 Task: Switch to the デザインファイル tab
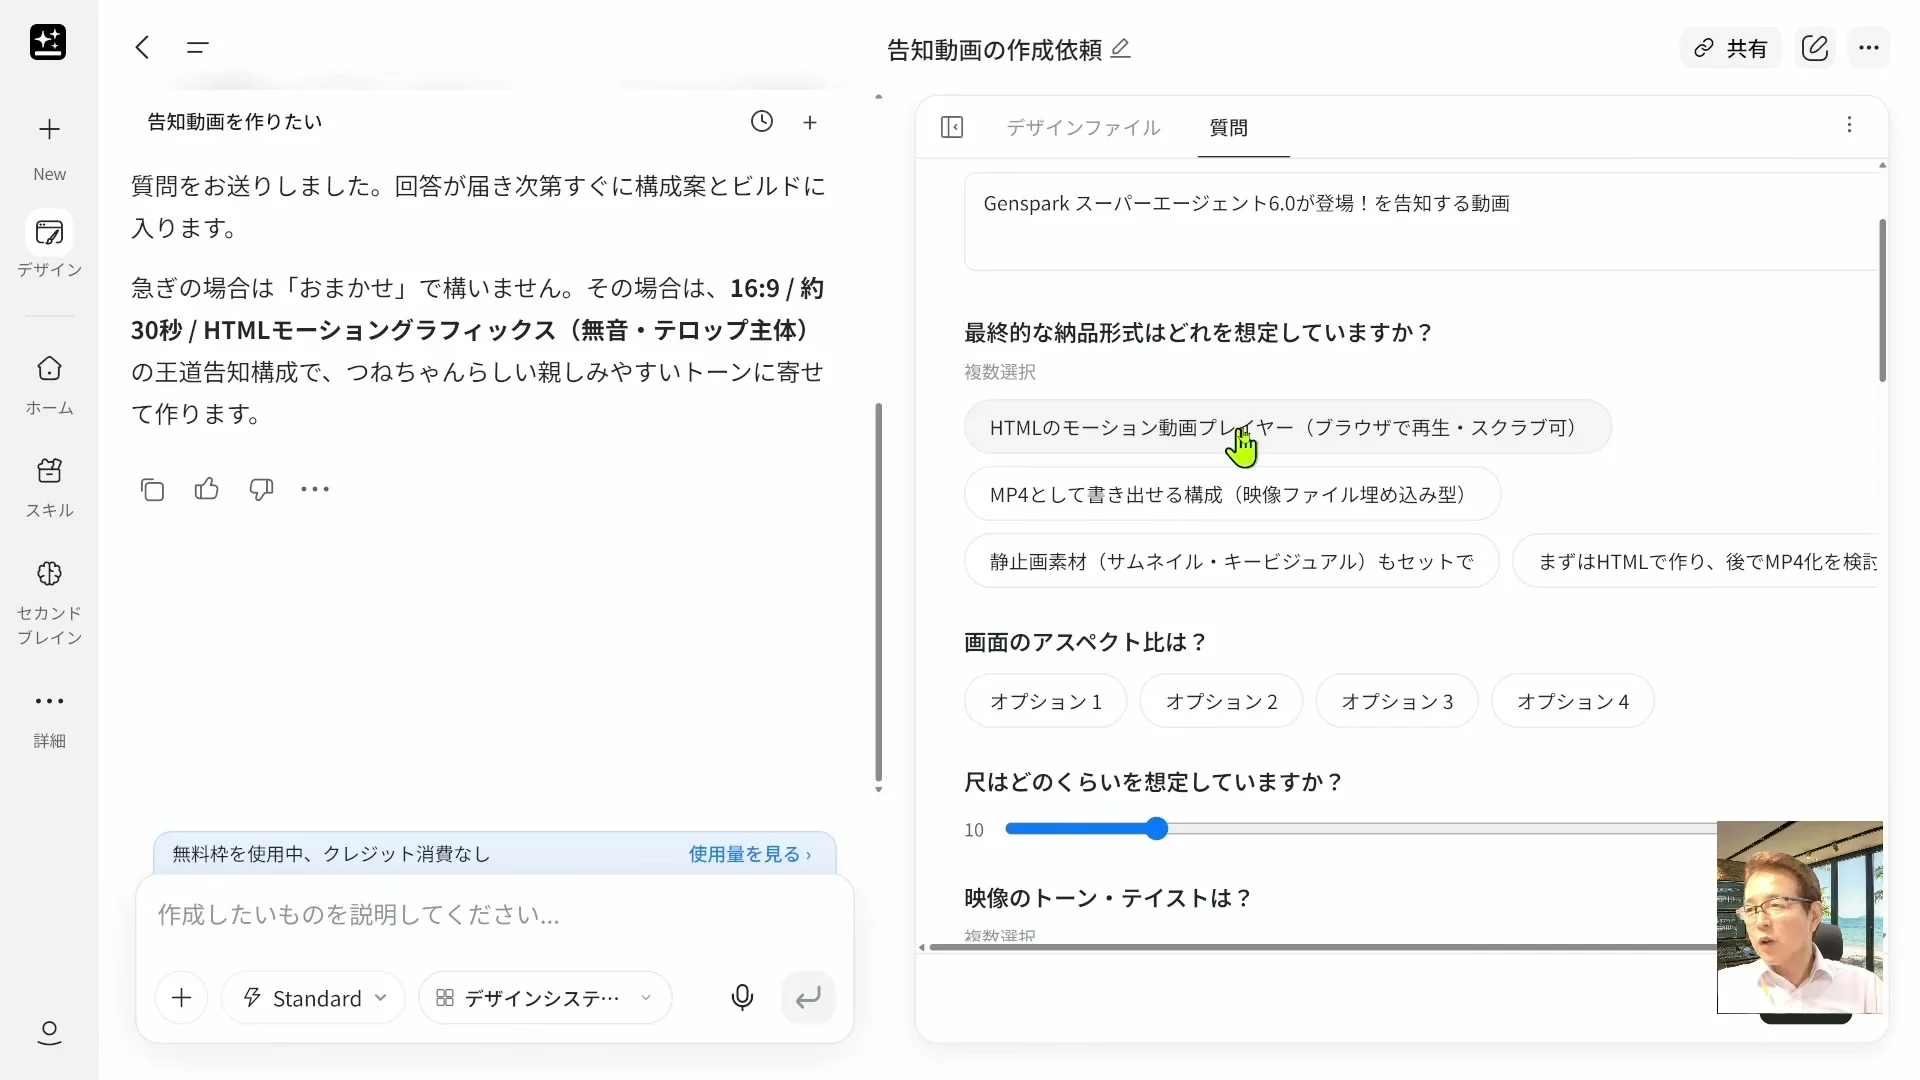pos(1083,127)
